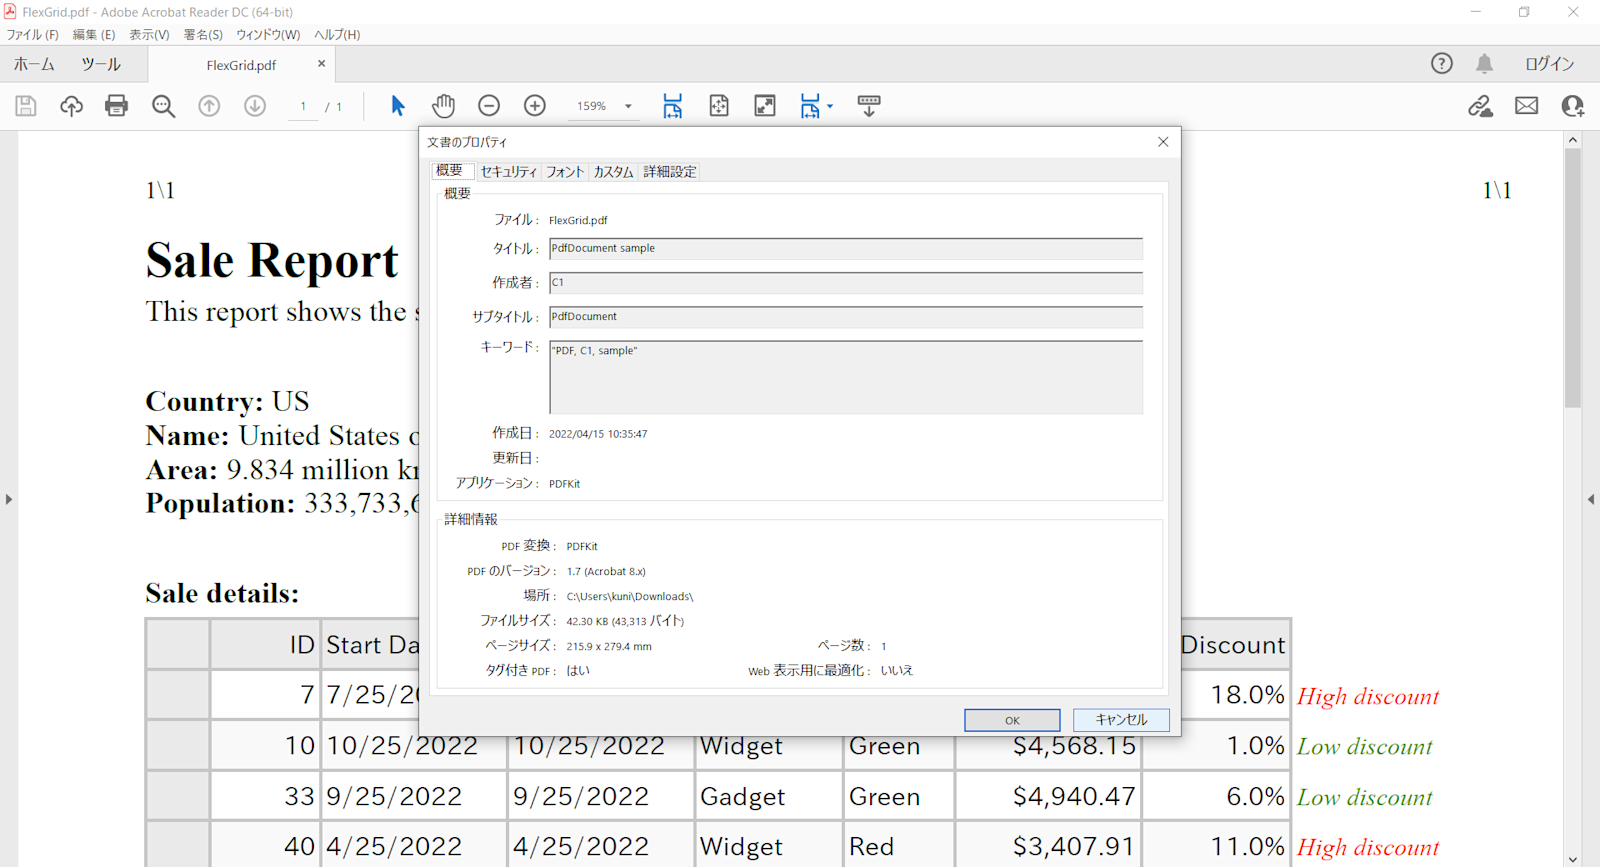Click the share link icon

1481,105
